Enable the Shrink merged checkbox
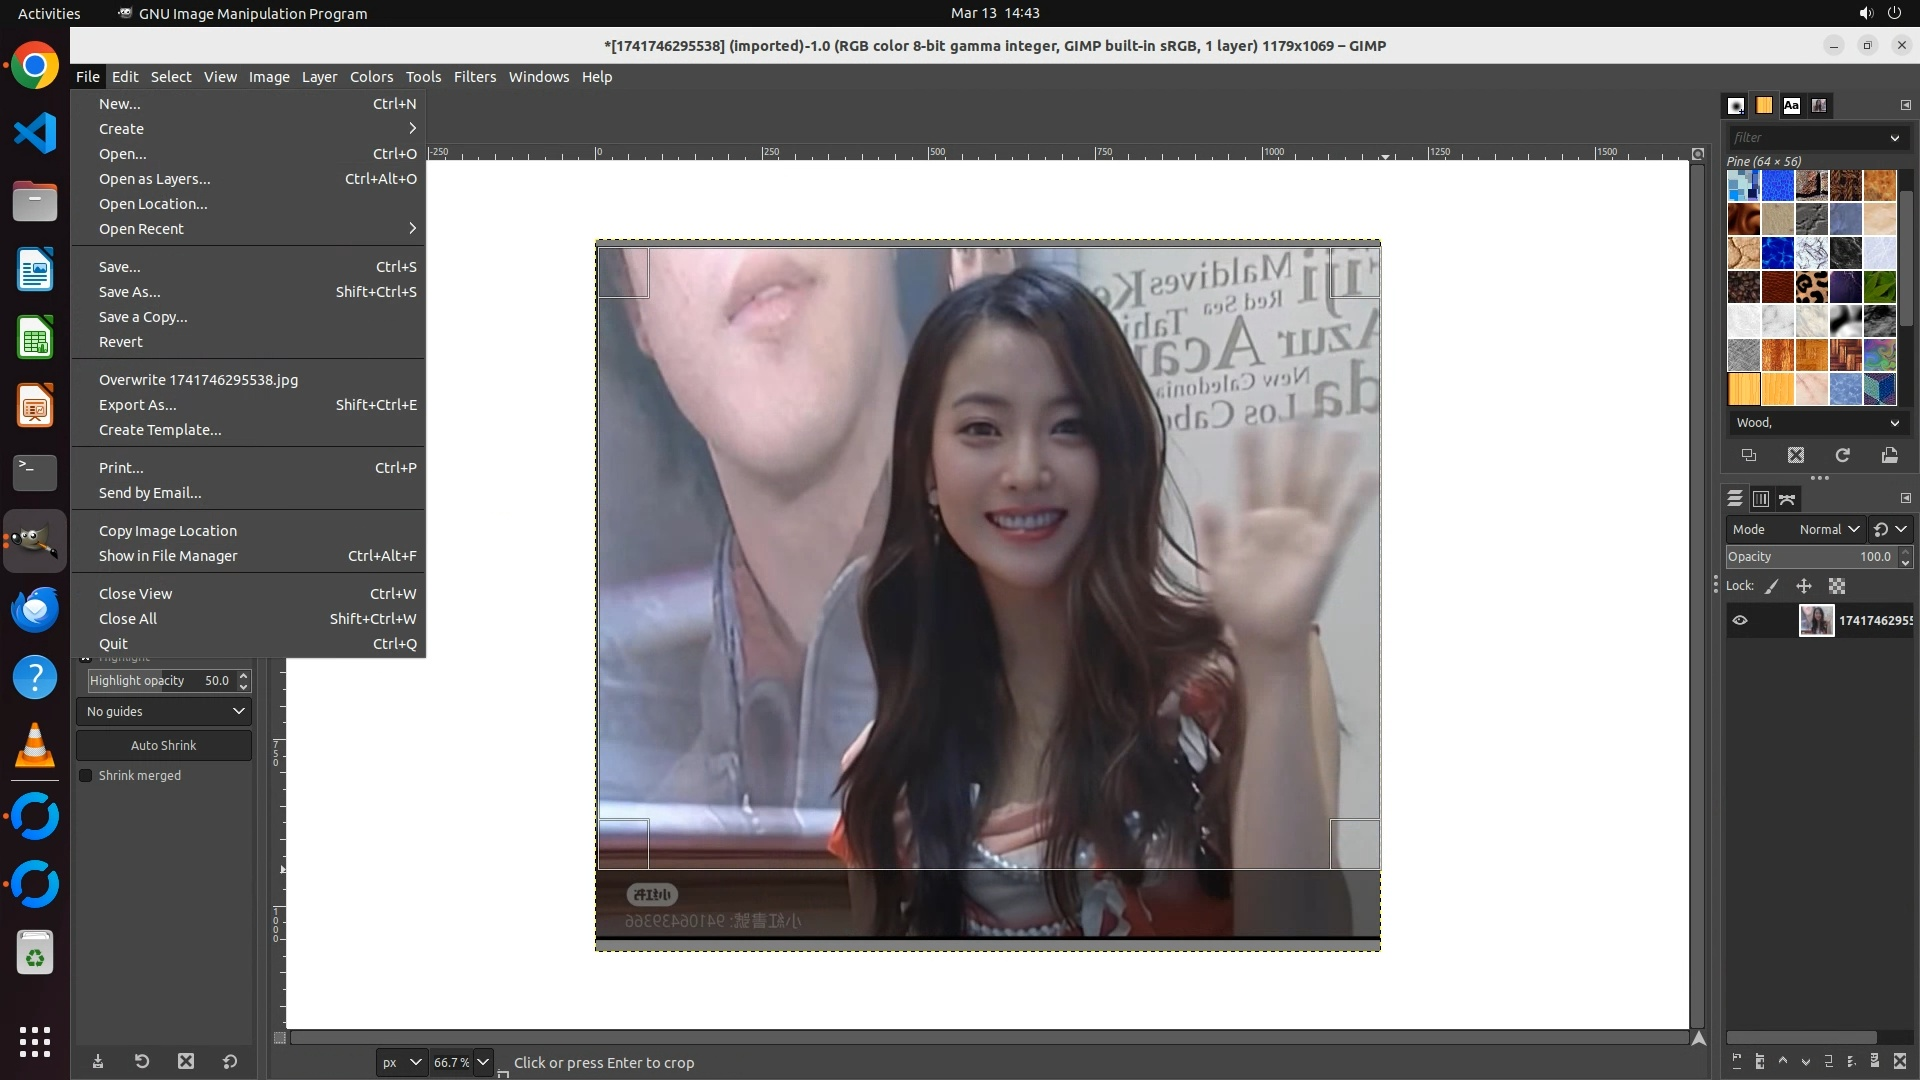Screen dimensions: 1920x1080 tap(86, 776)
